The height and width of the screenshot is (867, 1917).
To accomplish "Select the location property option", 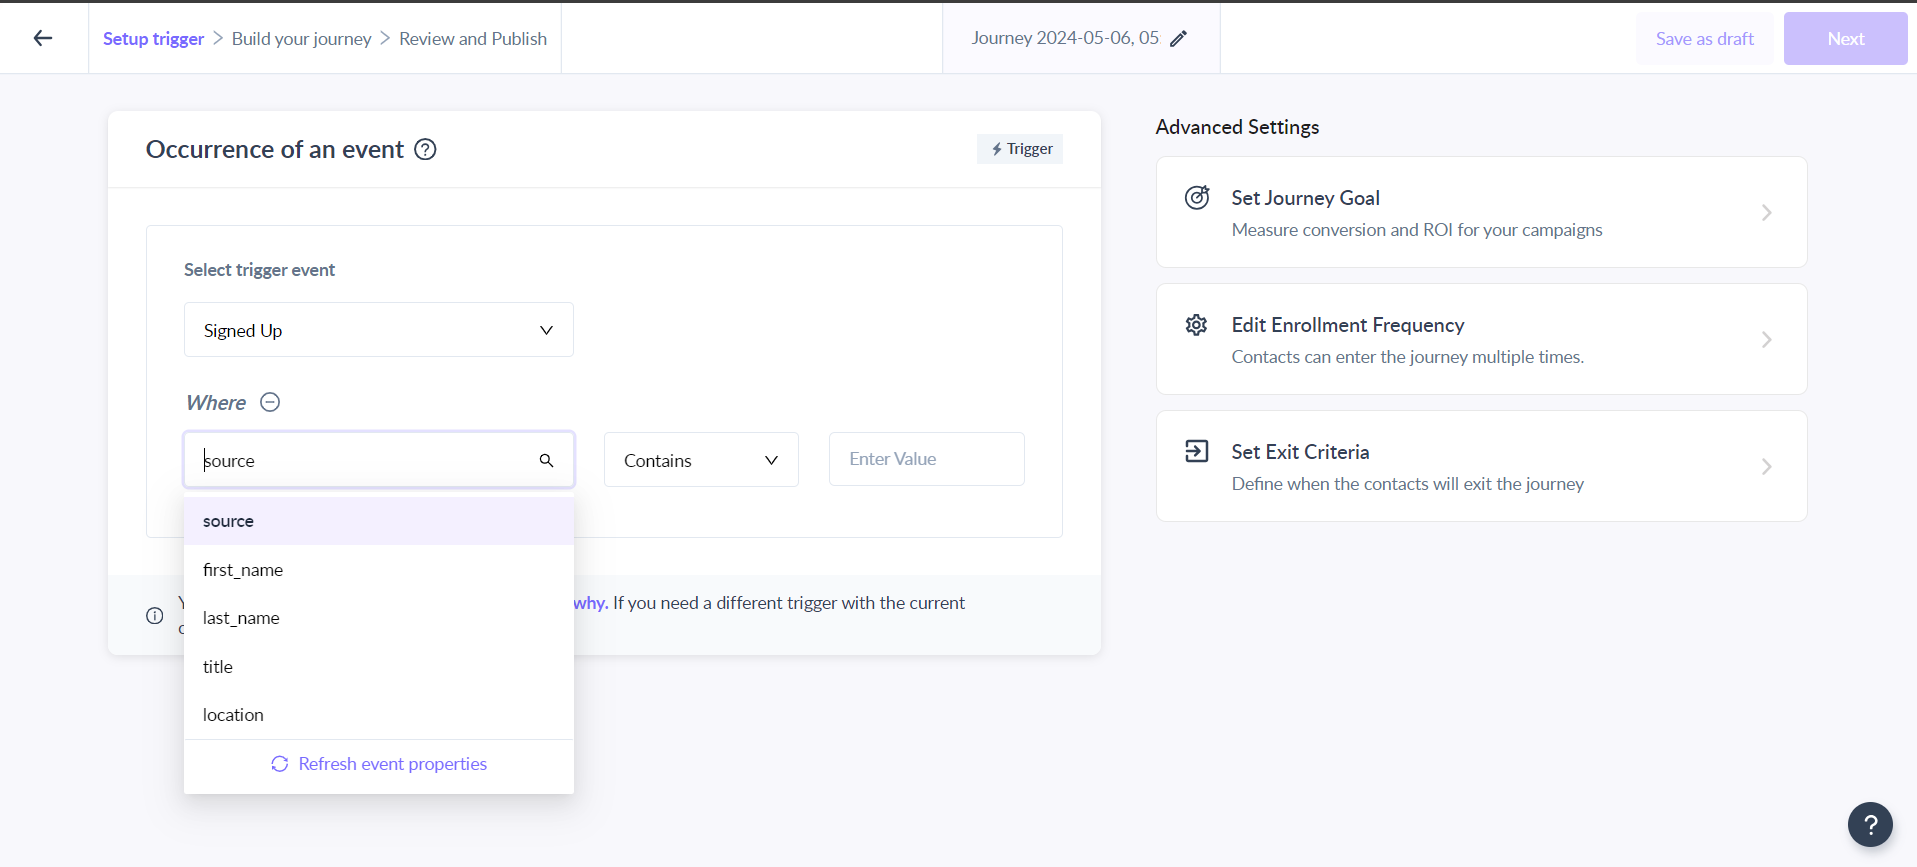I will coord(379,715).
